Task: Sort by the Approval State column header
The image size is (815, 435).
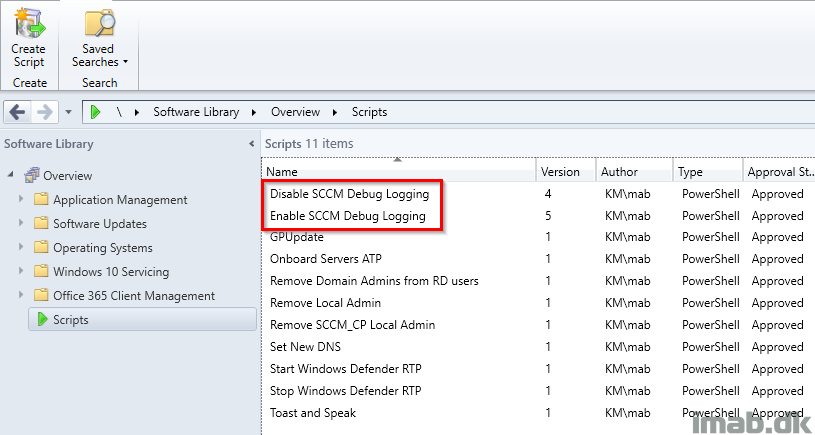Action: tap(779, 172)
